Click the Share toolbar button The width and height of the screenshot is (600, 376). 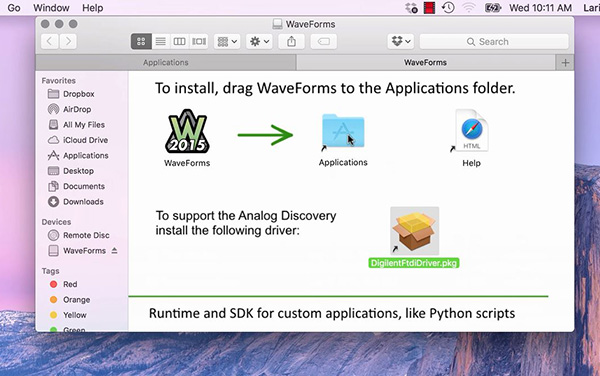click(292, 41)
